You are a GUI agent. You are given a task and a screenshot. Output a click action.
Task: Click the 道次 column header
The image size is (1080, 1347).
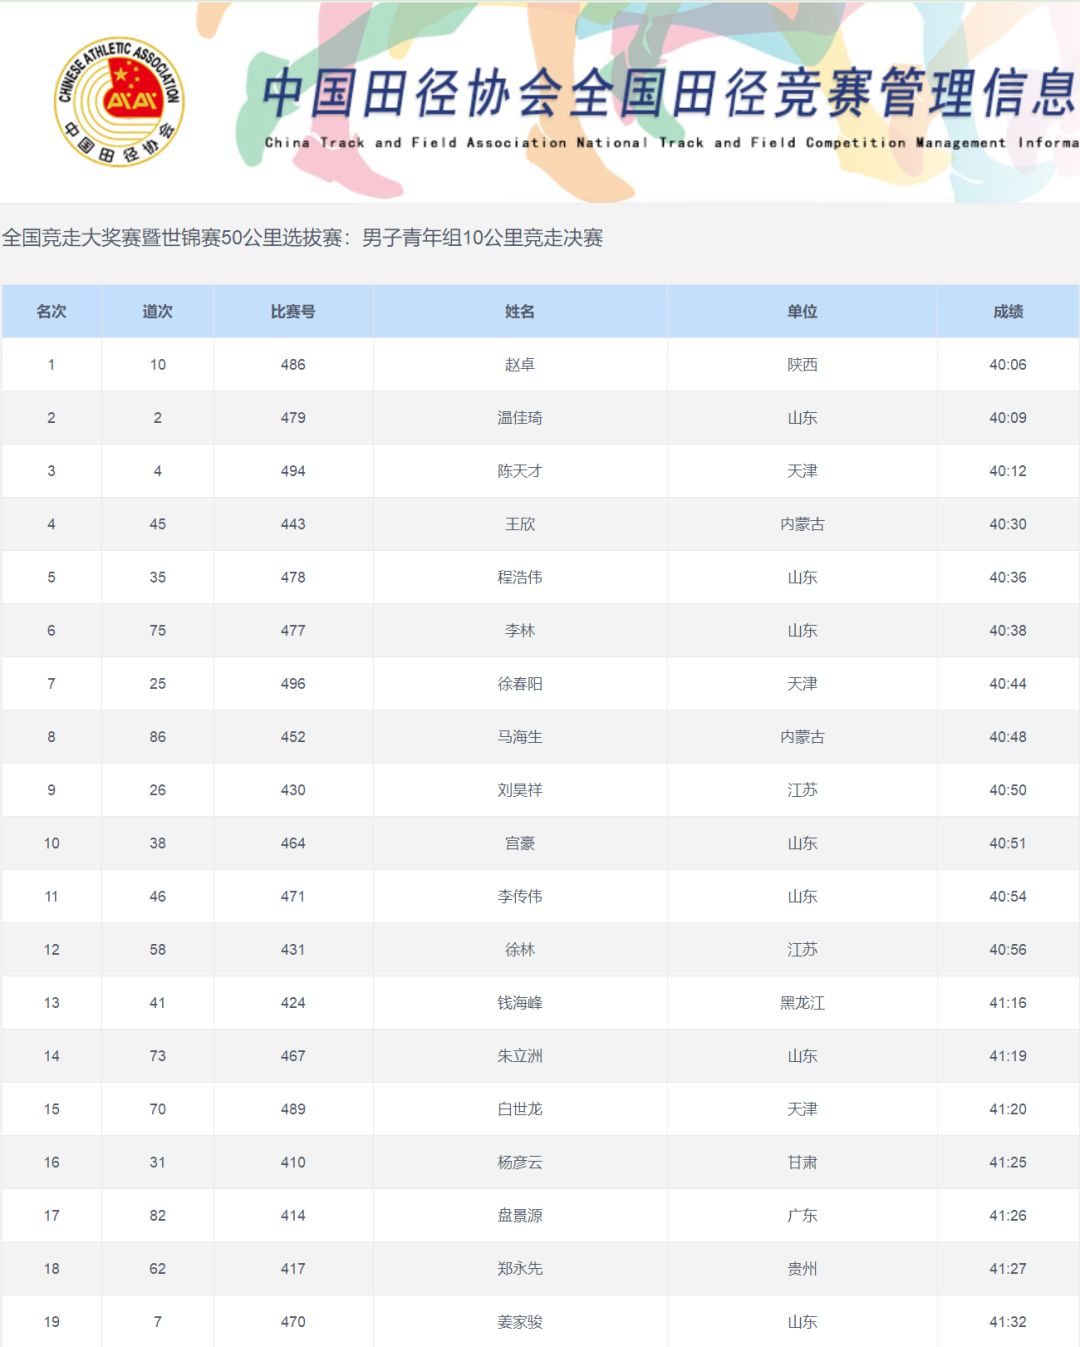(x=157, y=311)
